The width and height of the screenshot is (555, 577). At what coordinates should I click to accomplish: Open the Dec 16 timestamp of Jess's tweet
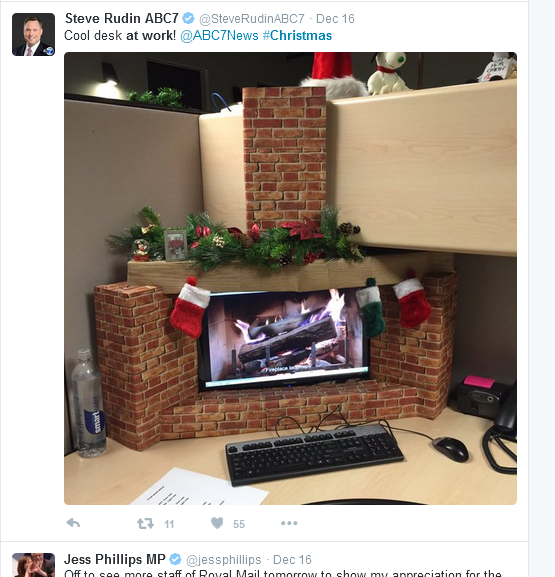click(292, 560)
